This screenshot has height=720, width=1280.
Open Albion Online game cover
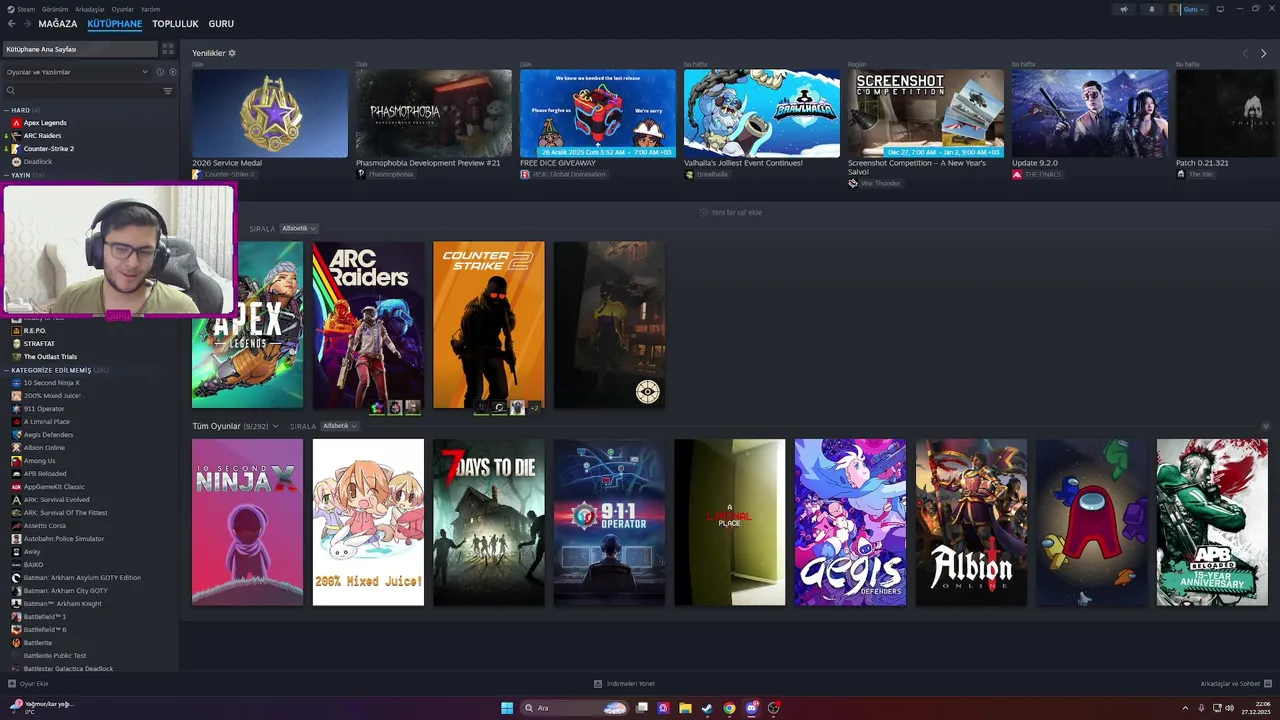[x=971, y=522]
